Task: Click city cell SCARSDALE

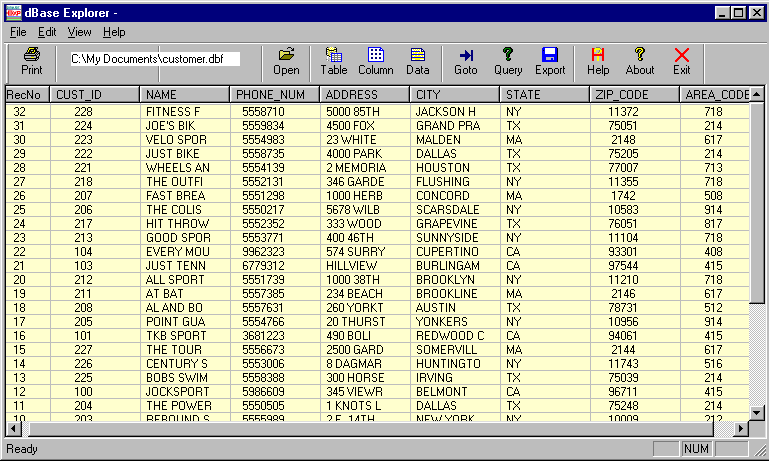Action: tap(455, 210)
